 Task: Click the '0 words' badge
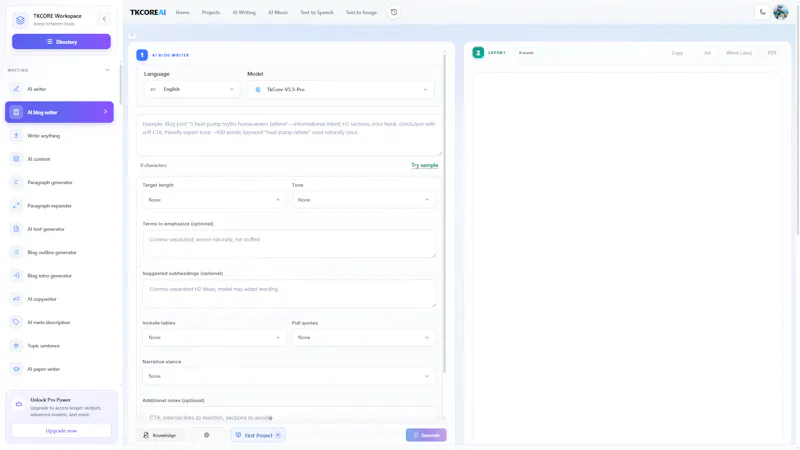[526, 53]
